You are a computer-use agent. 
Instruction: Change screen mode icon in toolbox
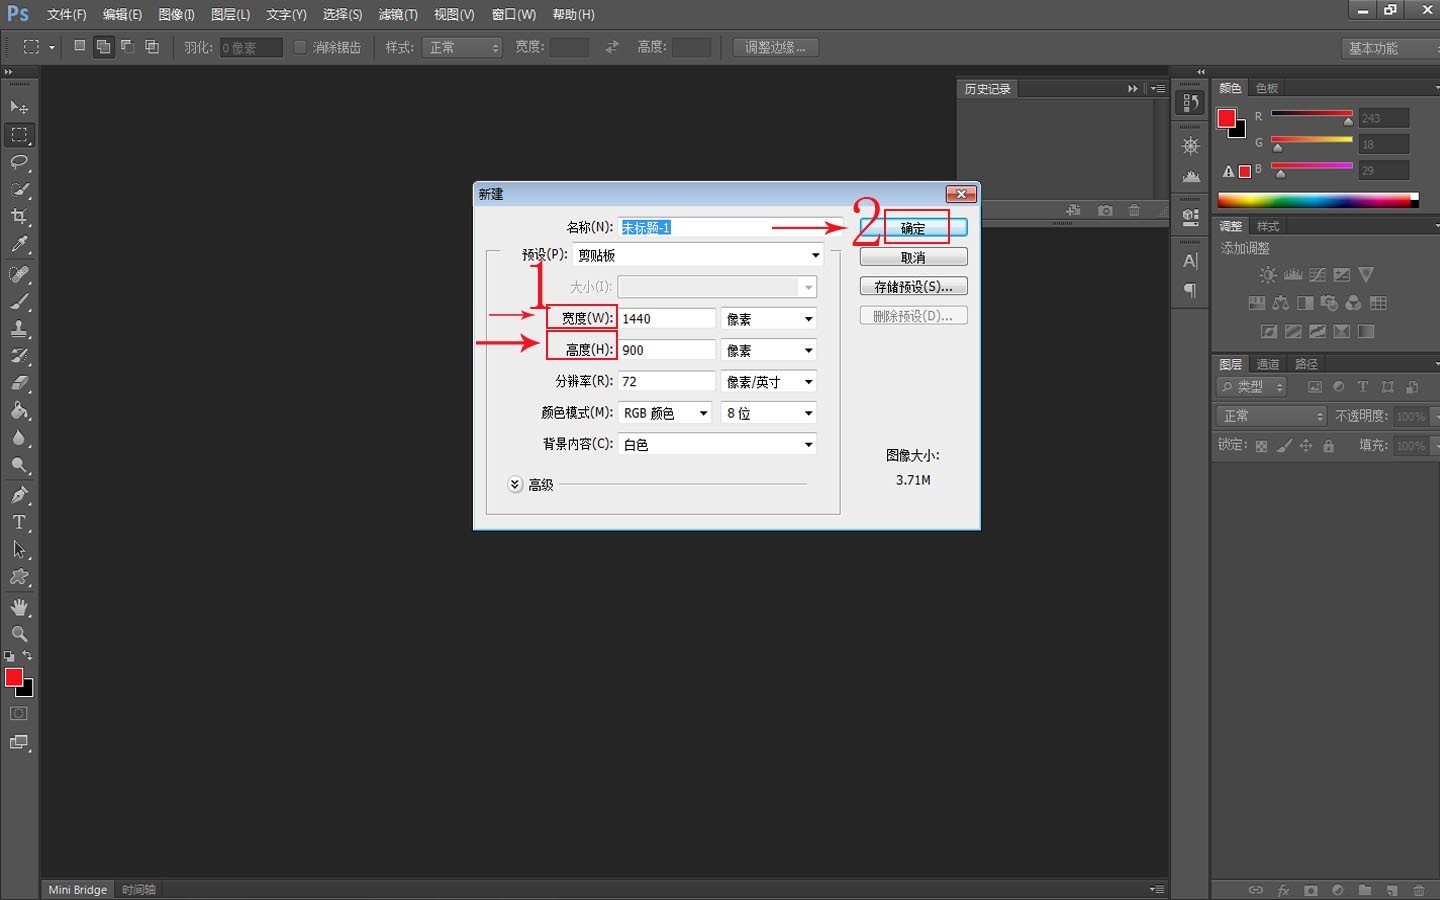(x=19, y=742)
